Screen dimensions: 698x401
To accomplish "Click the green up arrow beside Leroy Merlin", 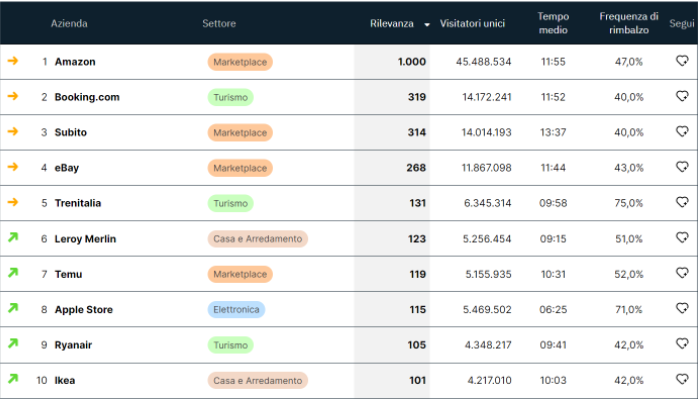I will tap(13, 237).
